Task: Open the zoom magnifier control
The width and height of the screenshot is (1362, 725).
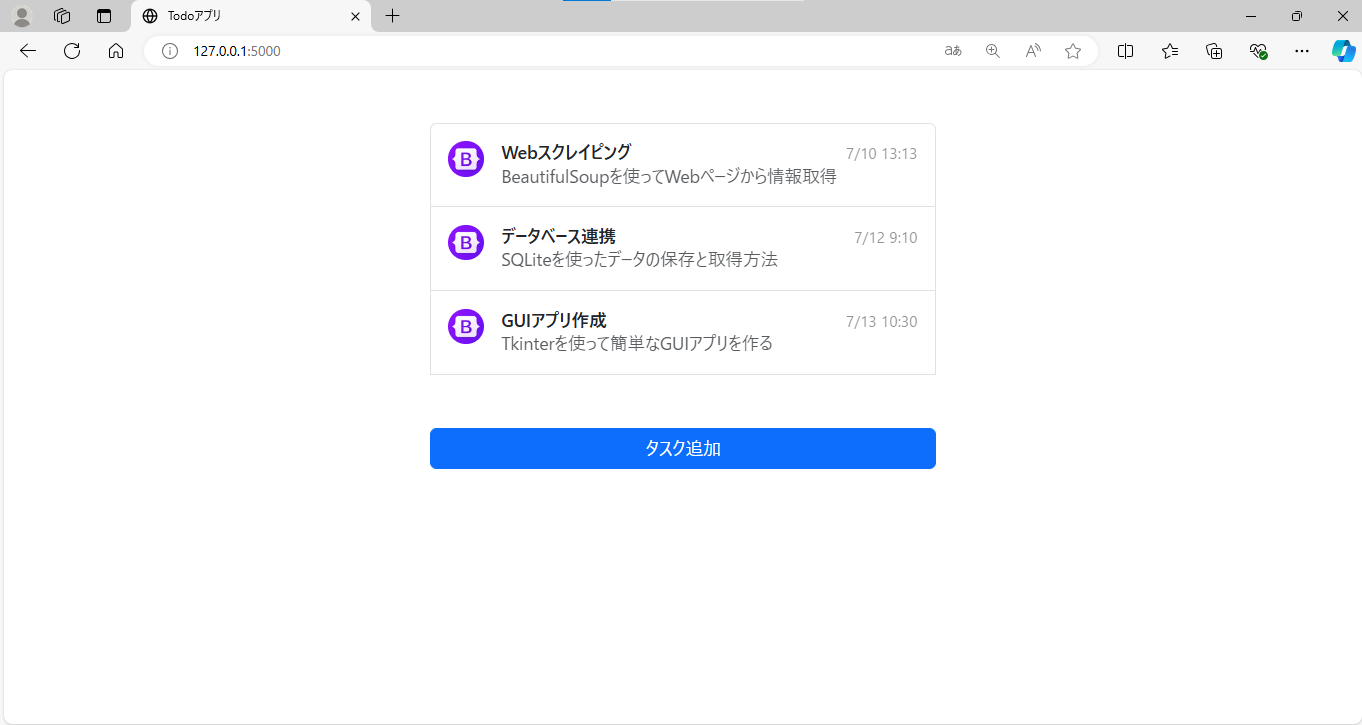Action: click(992, 50)
